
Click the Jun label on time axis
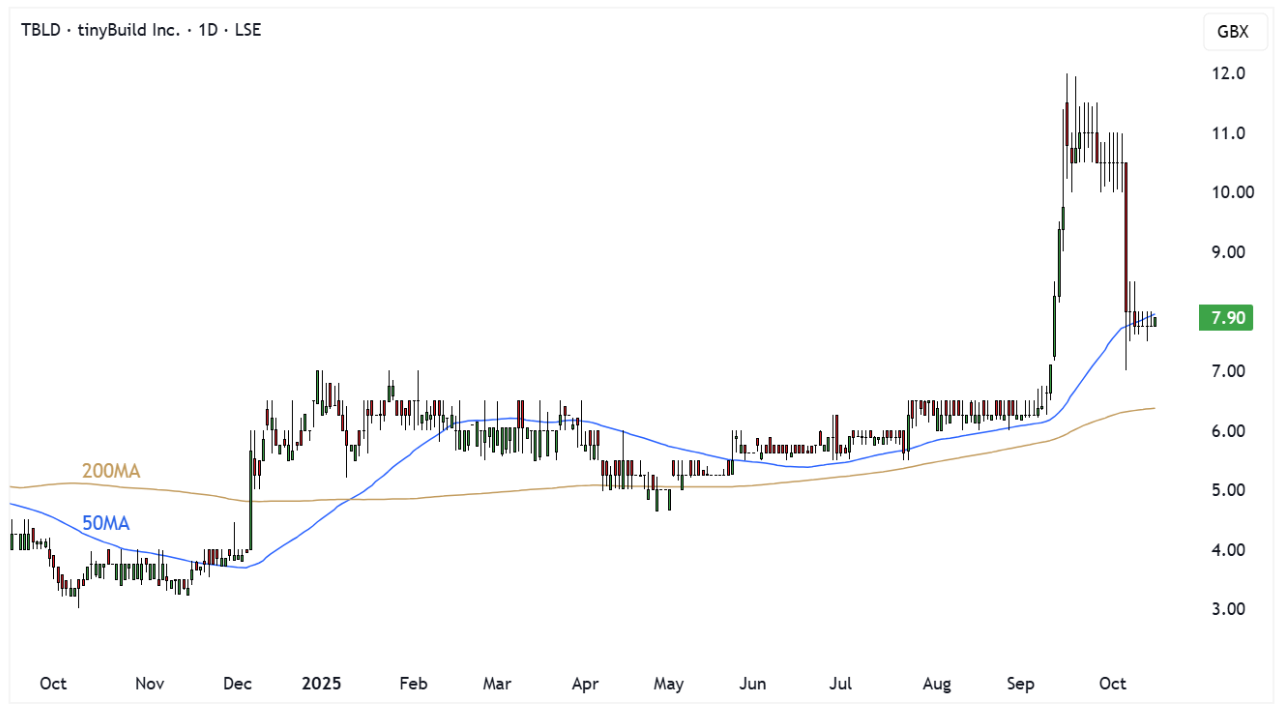[x=752, y=684]
